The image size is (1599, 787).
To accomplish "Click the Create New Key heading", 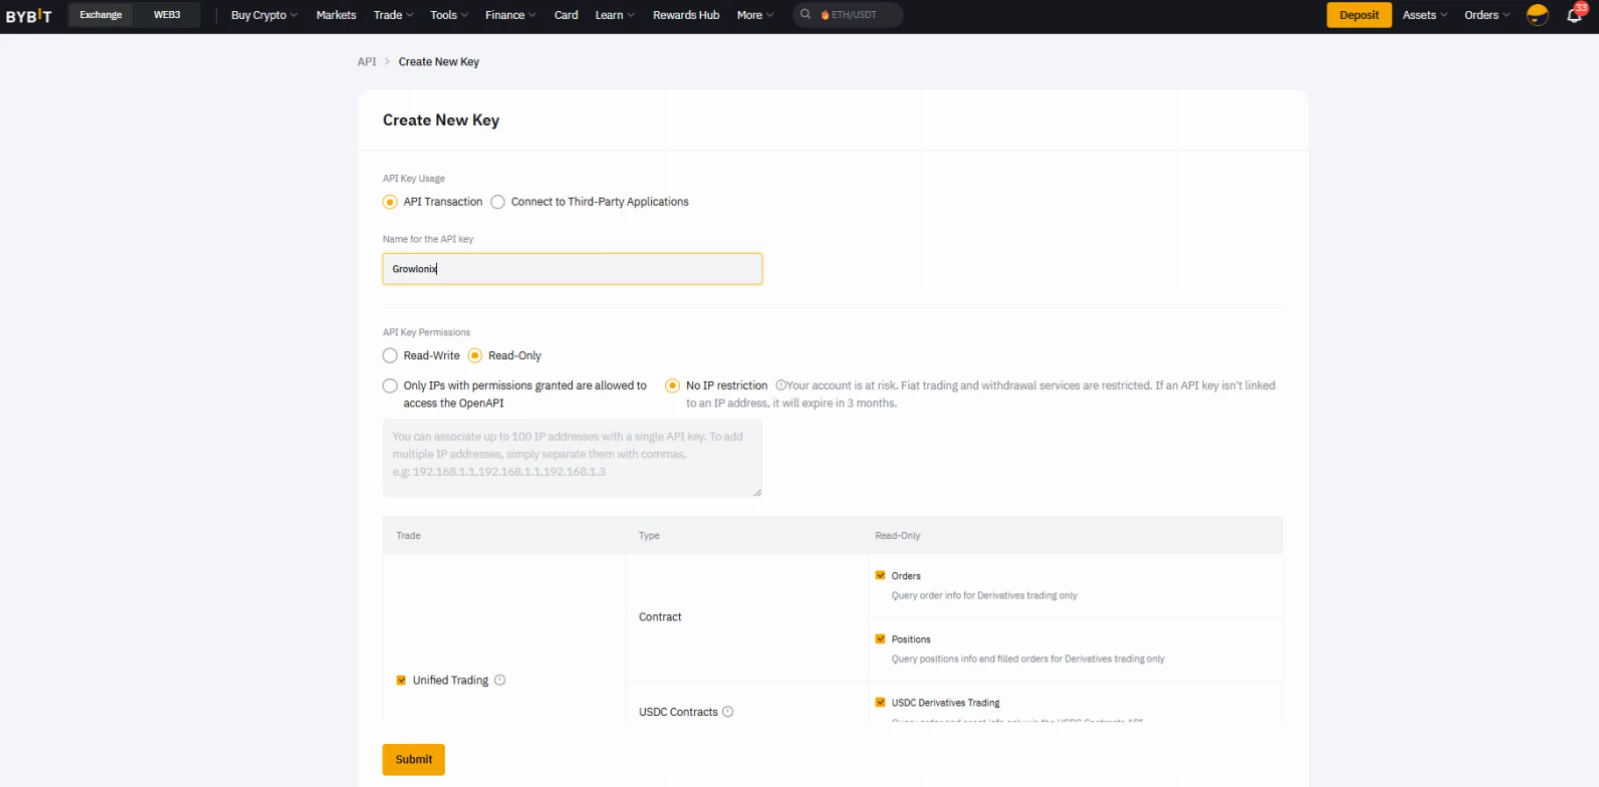I will [x=441, y=120].
